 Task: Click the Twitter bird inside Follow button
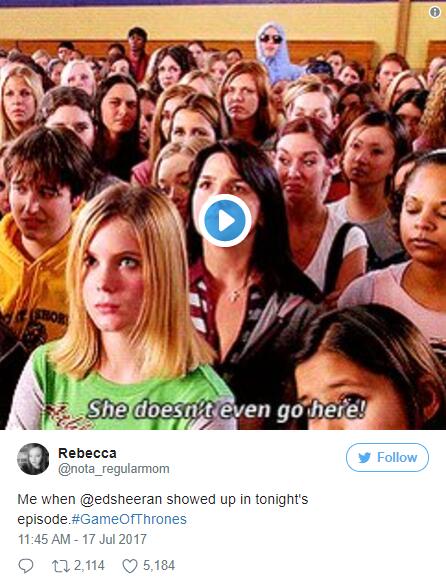click(x=365, y=458)
